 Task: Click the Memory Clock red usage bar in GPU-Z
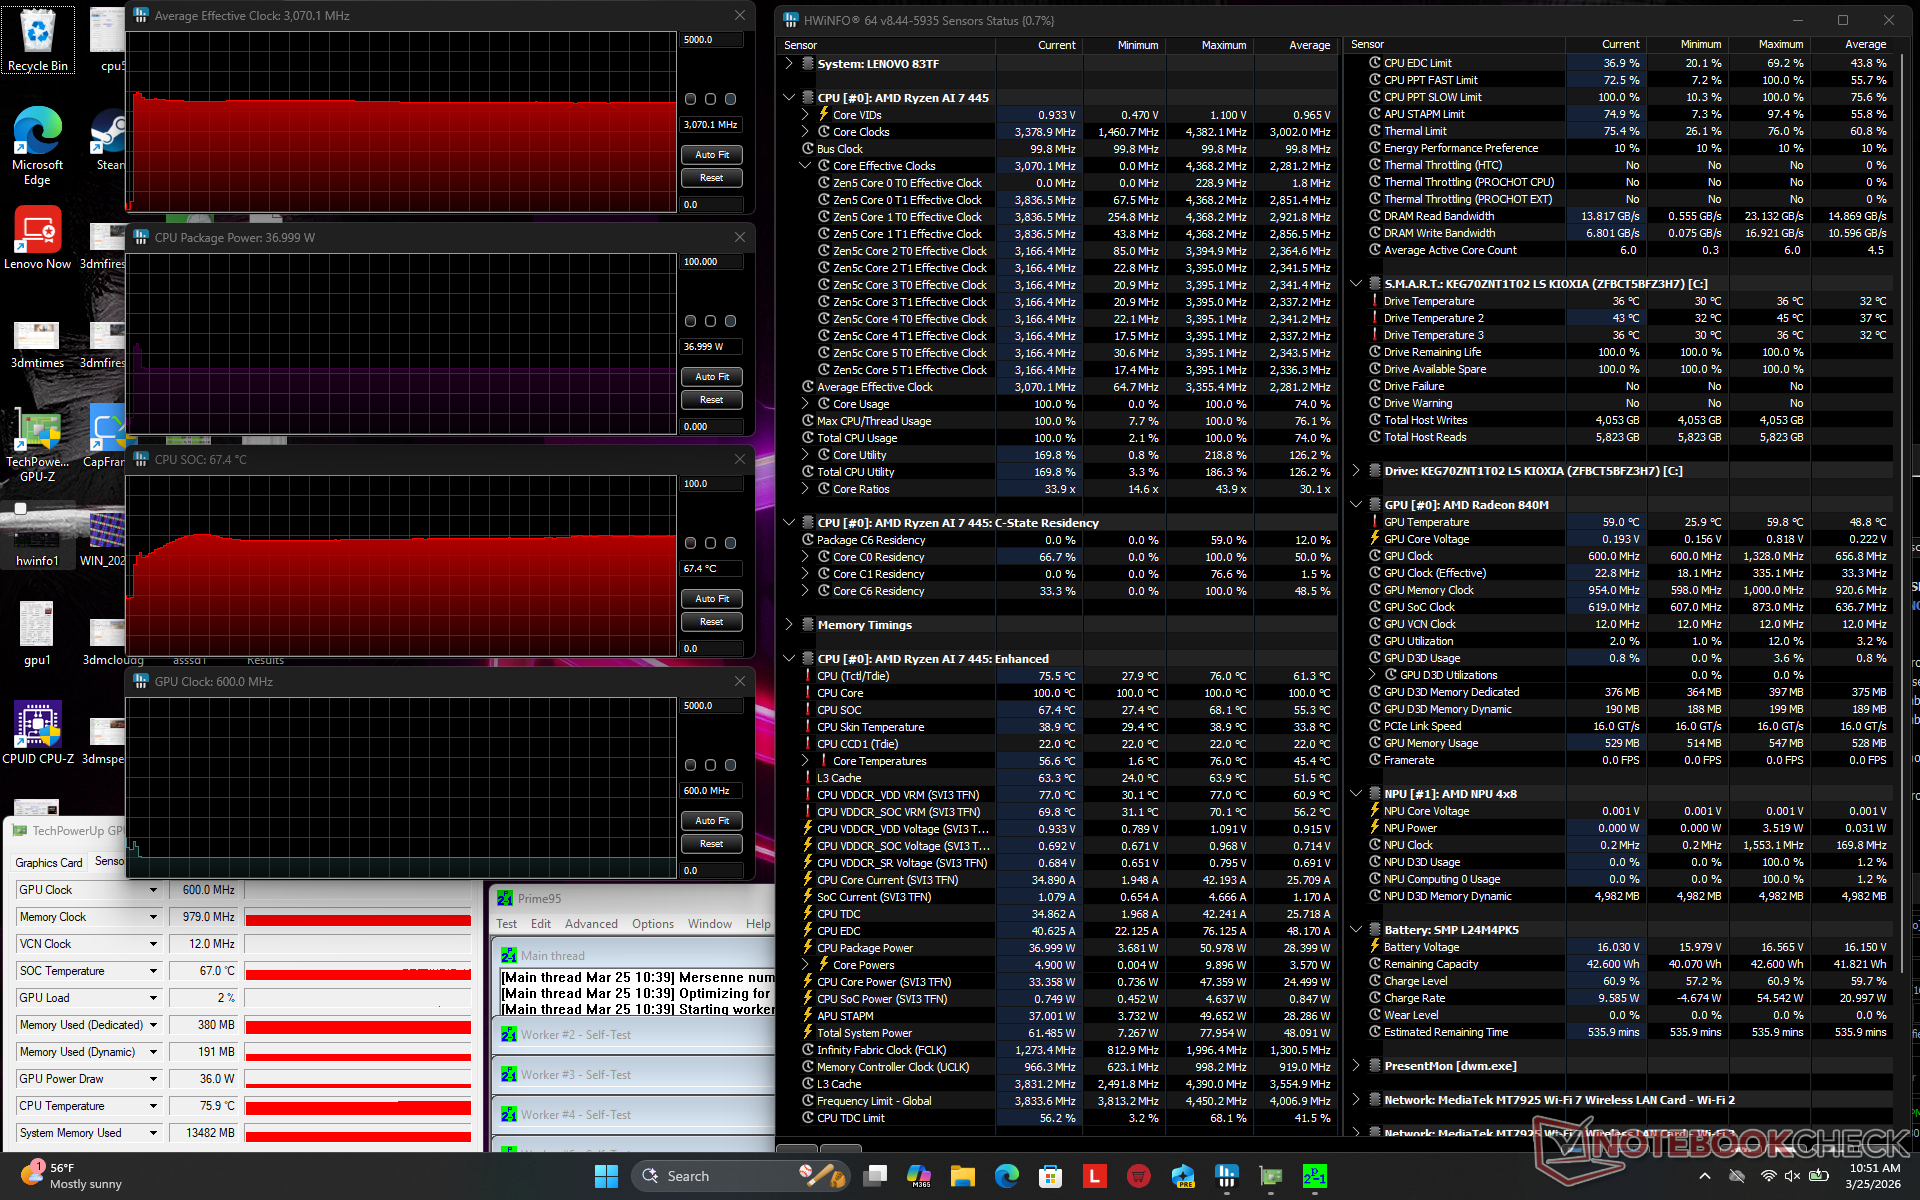click(x=357, y=918)
